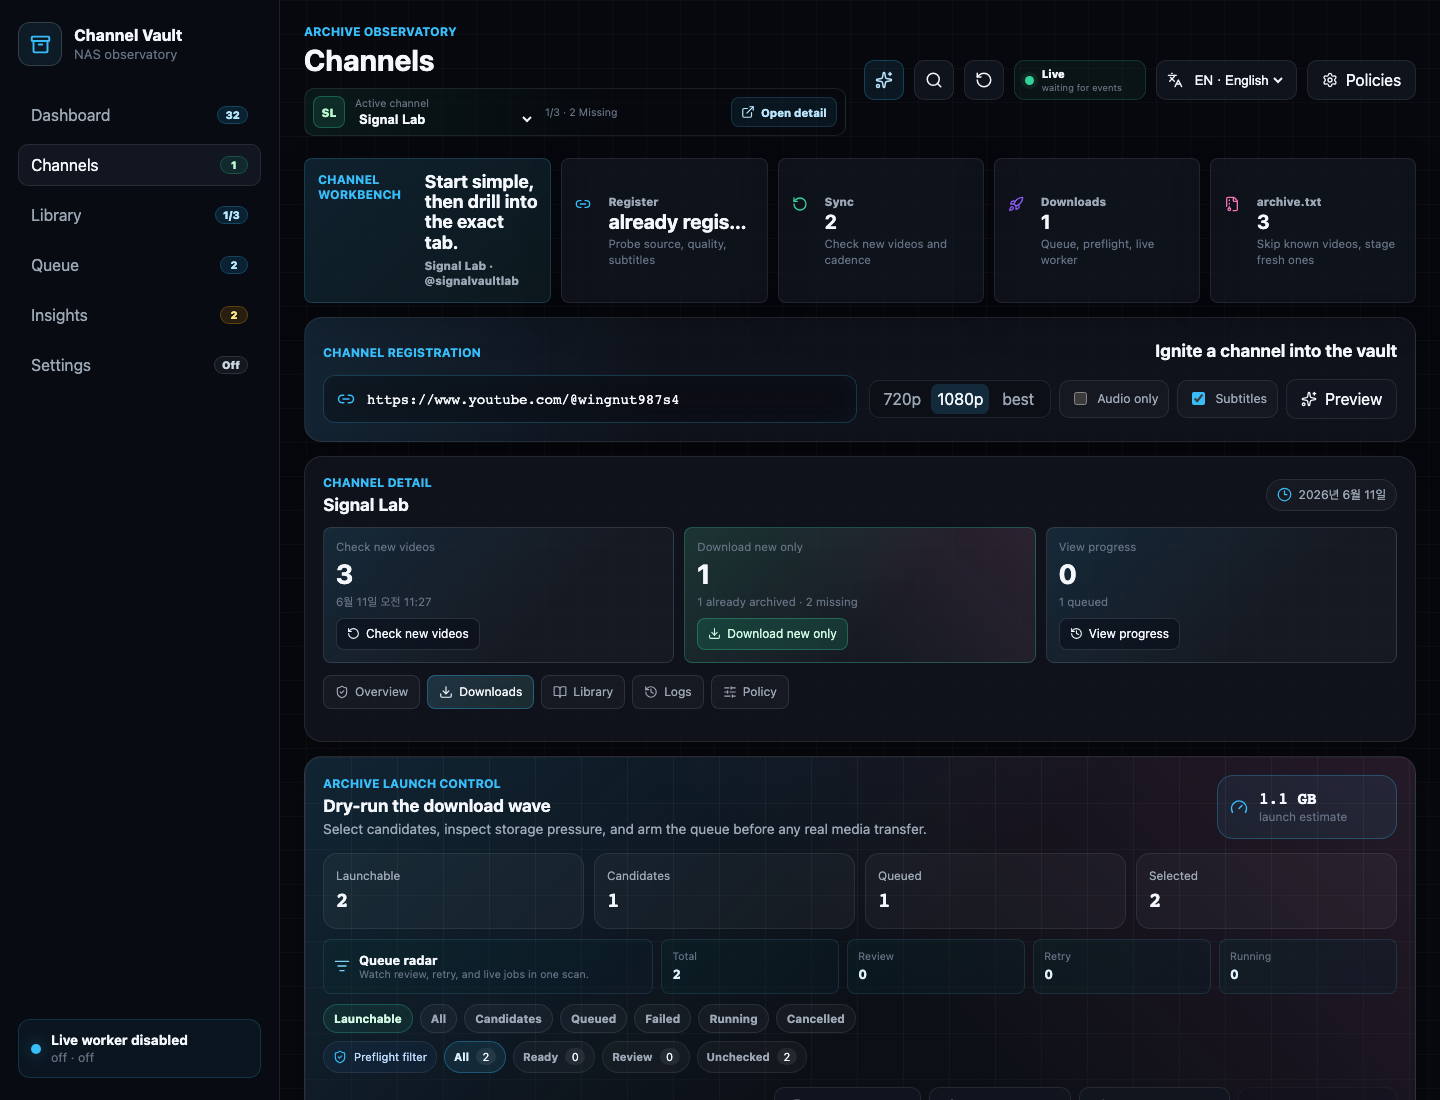1440x1100 pixels.
Task: Open search with the magnifier icon
Action: pyautogui.click(x=934, y=80)
